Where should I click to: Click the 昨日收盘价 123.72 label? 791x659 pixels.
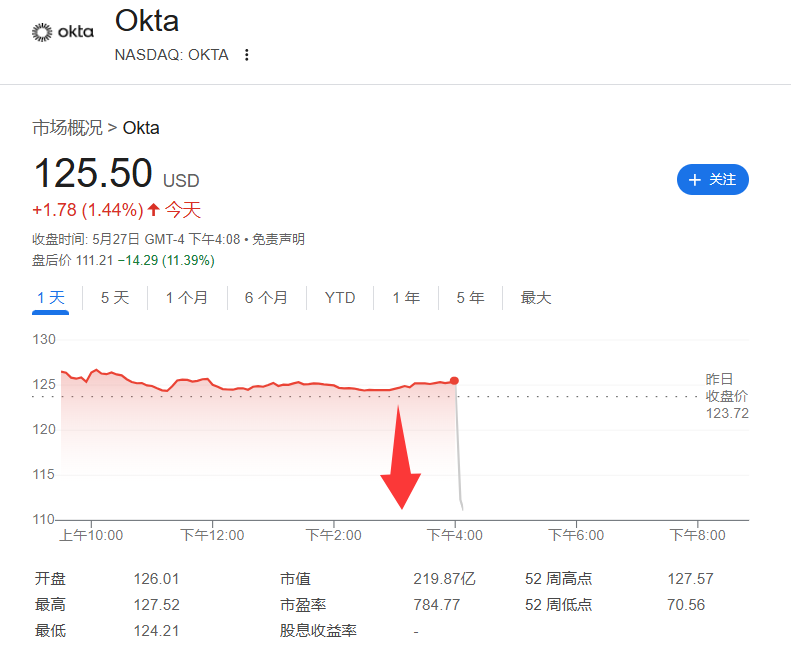(727, 396)
